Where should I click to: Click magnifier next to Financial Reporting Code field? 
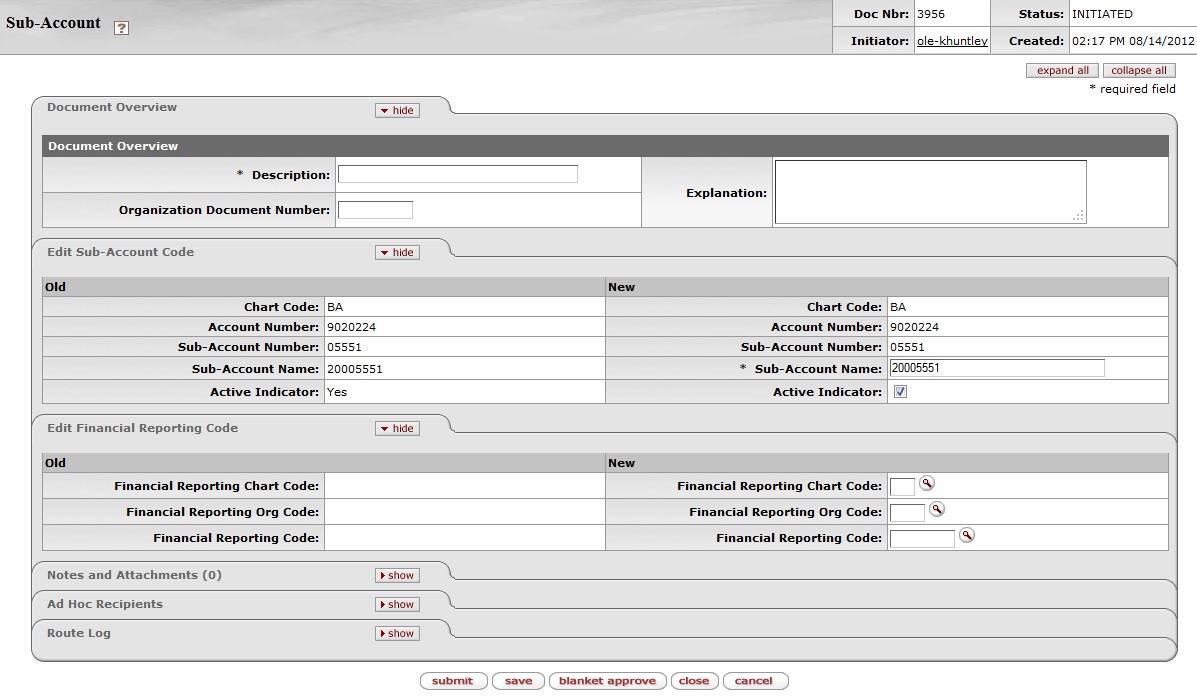pyautogui.click(x=967, y=536)
